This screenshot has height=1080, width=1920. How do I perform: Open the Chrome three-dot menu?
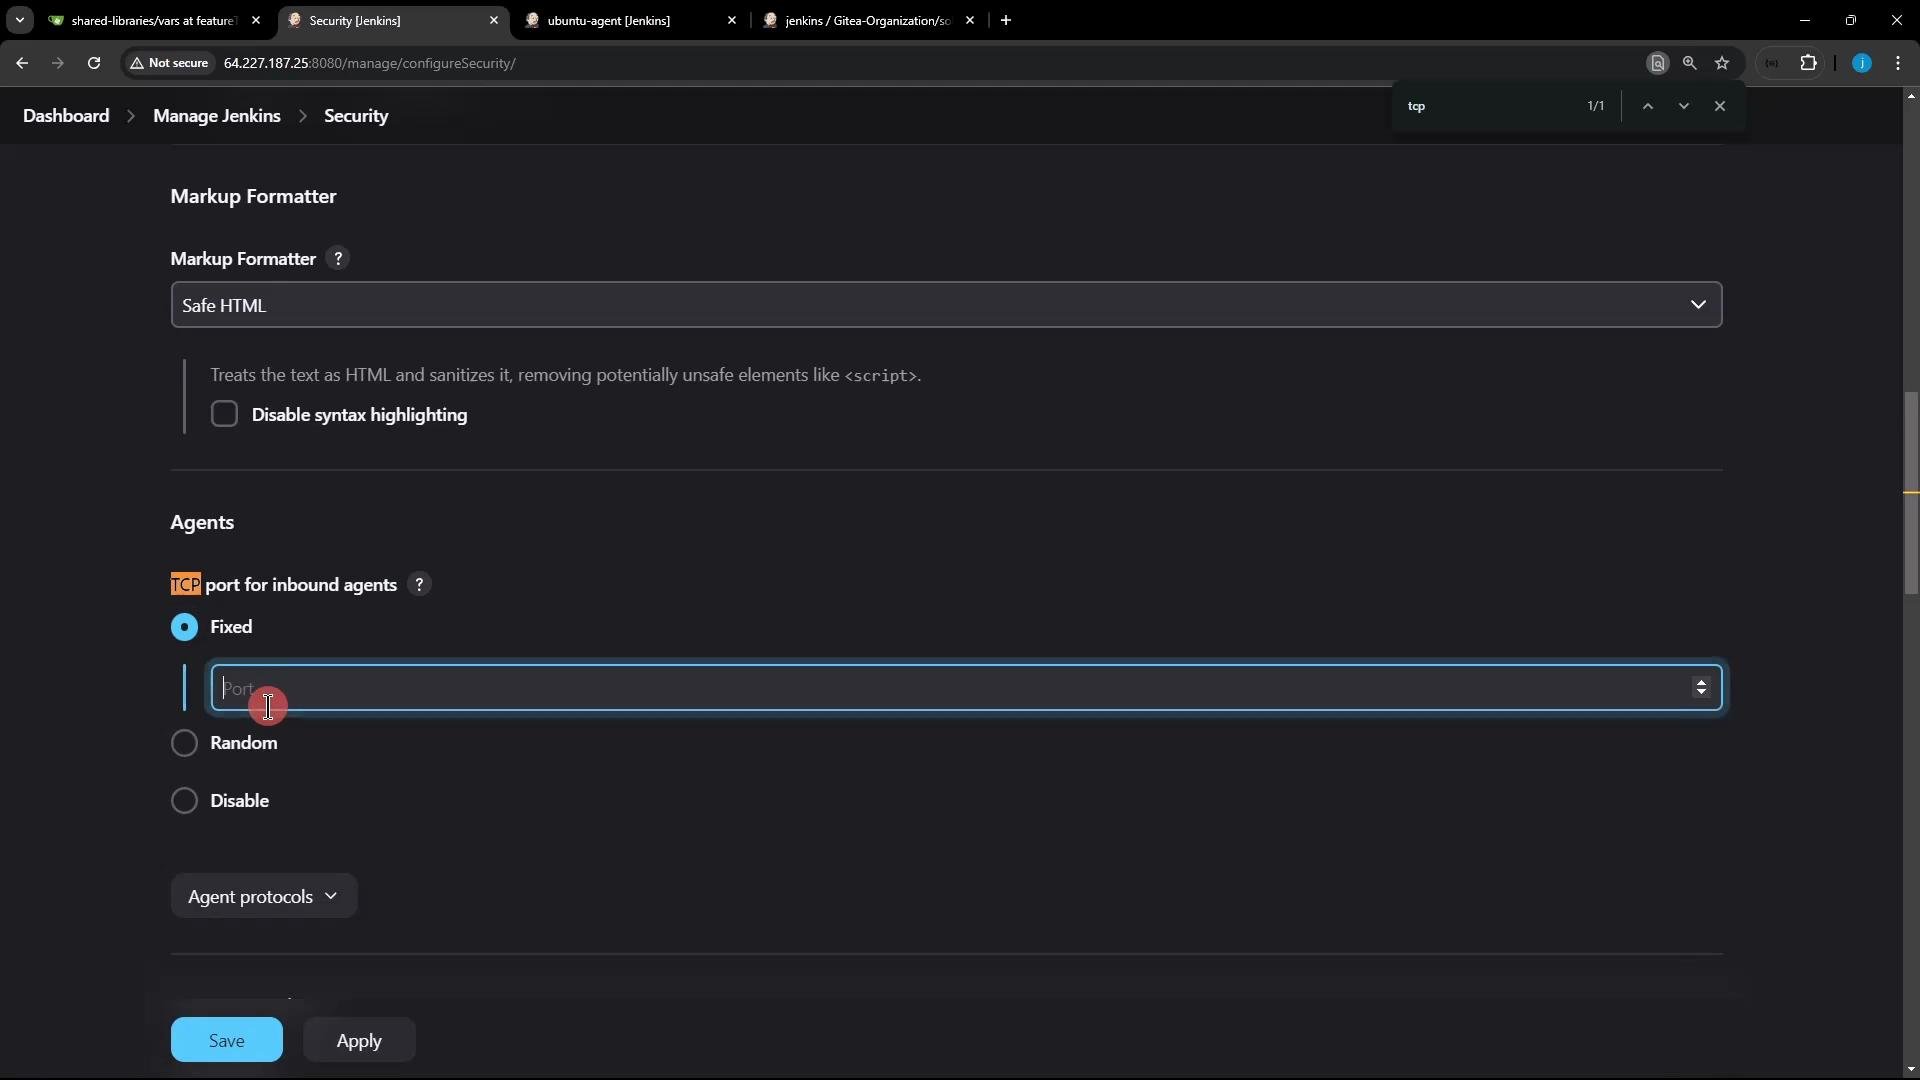click(1898, 63)
